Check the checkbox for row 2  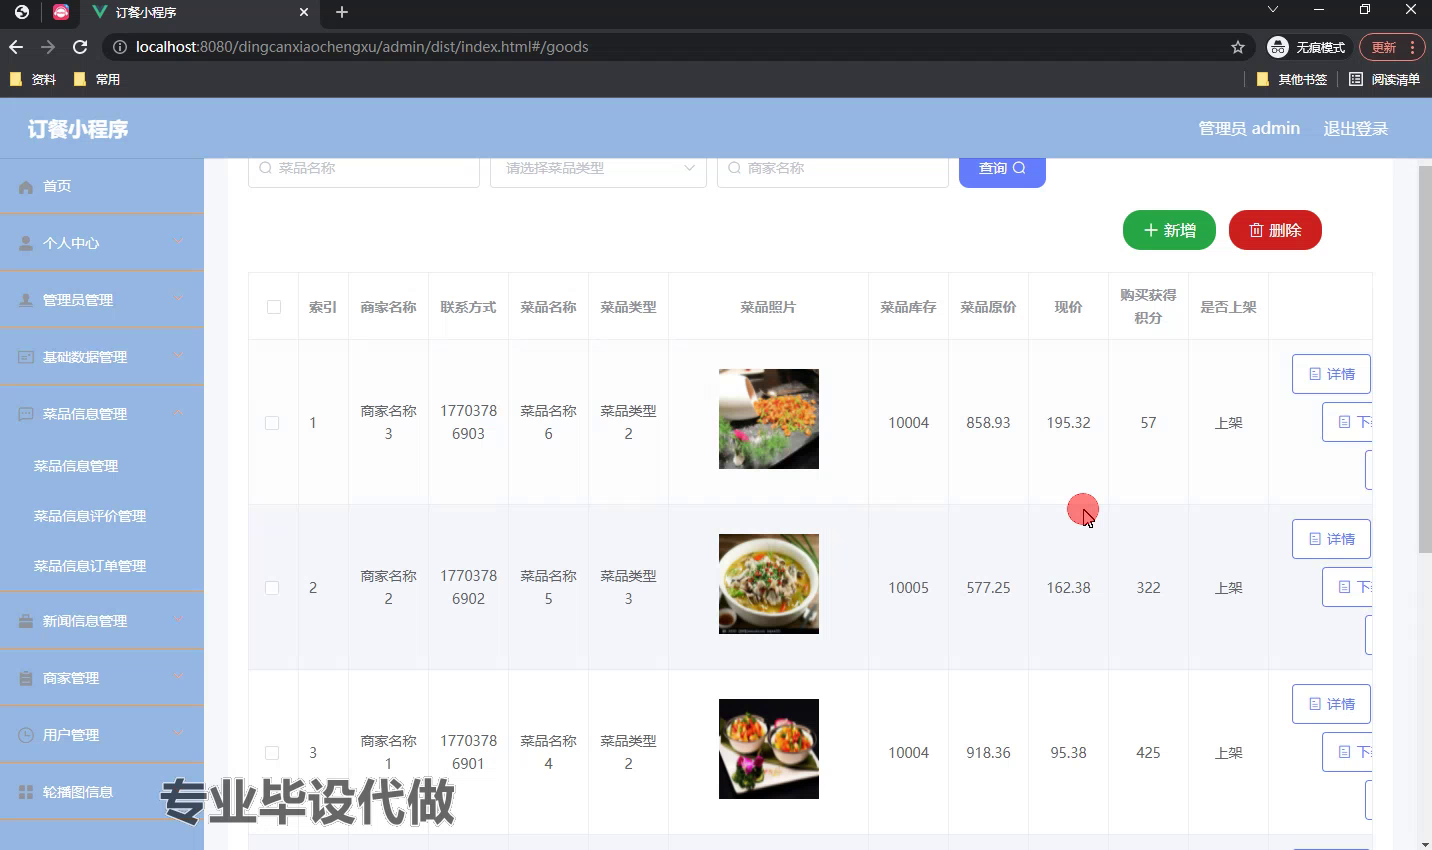[x=272, y=588]
